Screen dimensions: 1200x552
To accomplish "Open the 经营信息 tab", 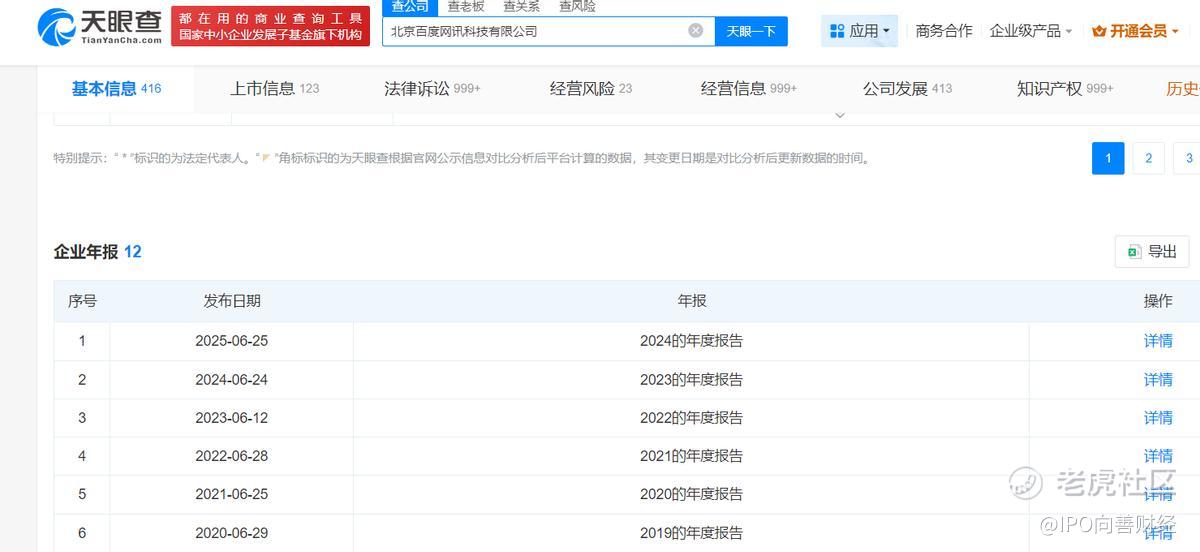I will click(749, 88).
